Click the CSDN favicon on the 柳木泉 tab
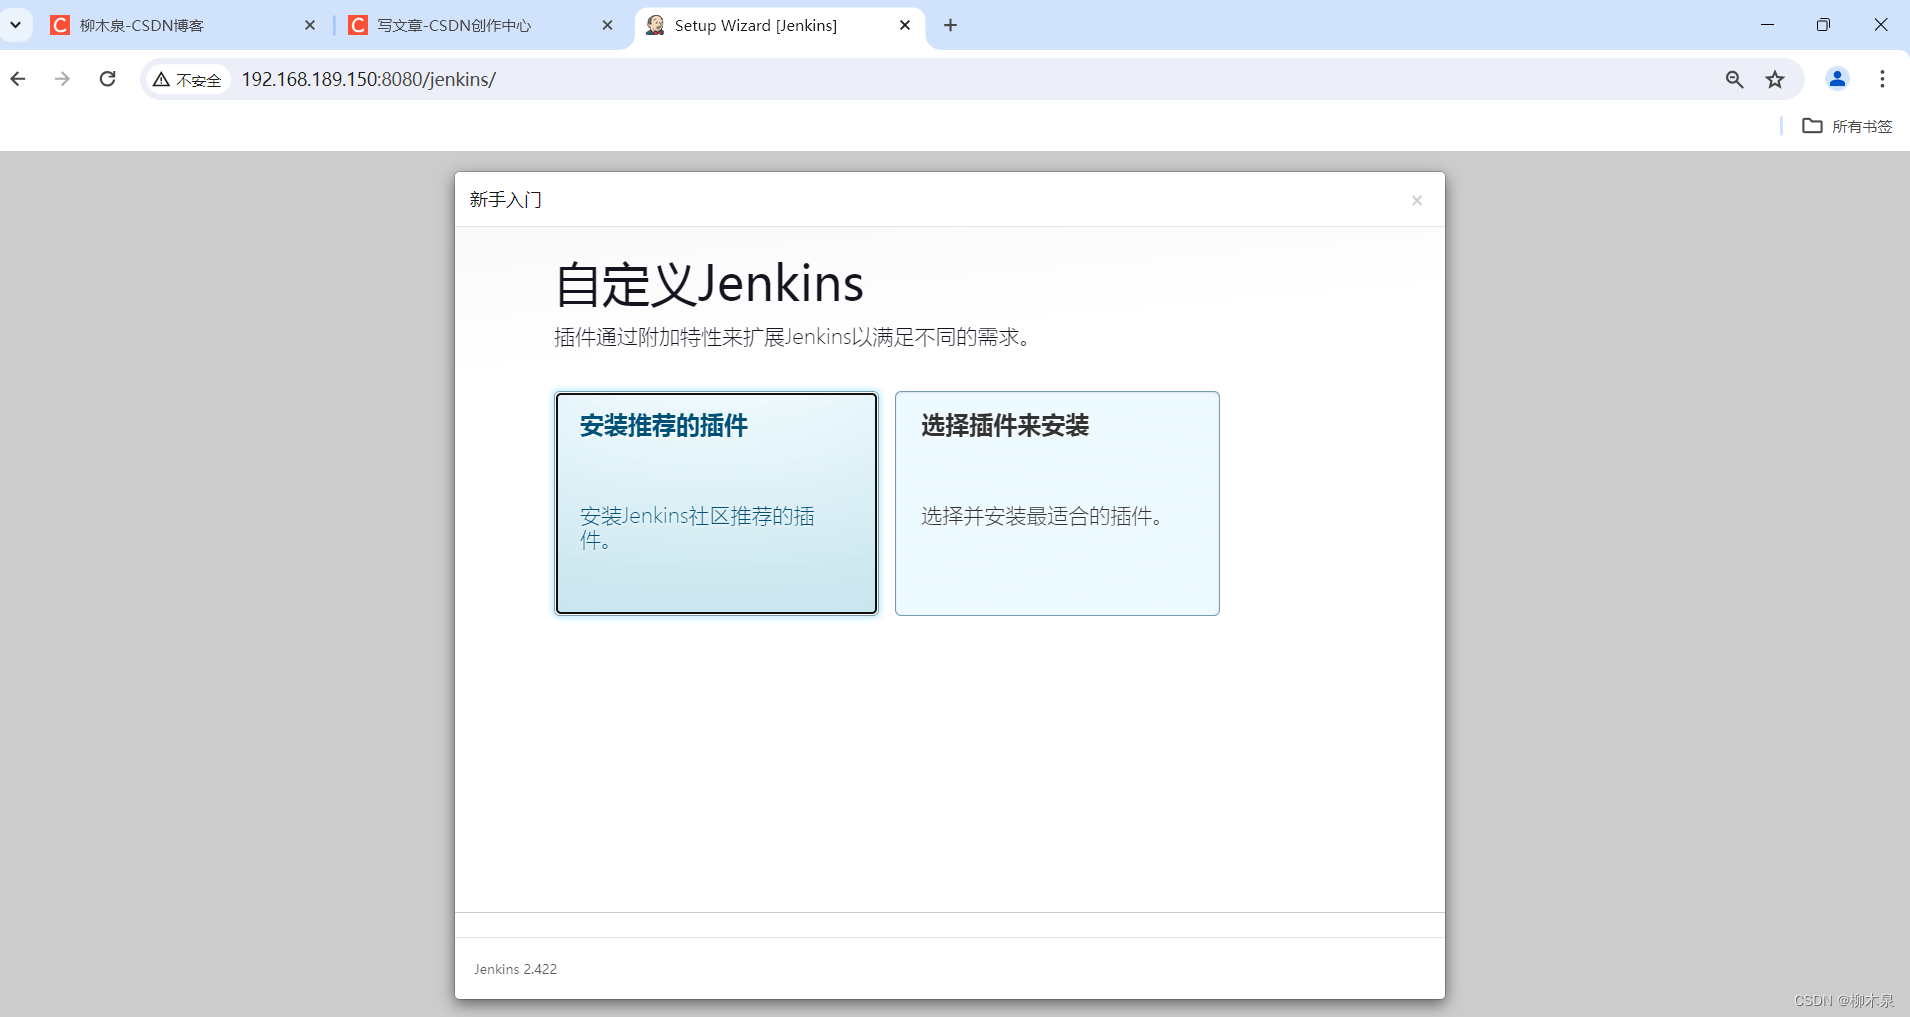This screenshot has height=1017, width=1910. point(60,25)
